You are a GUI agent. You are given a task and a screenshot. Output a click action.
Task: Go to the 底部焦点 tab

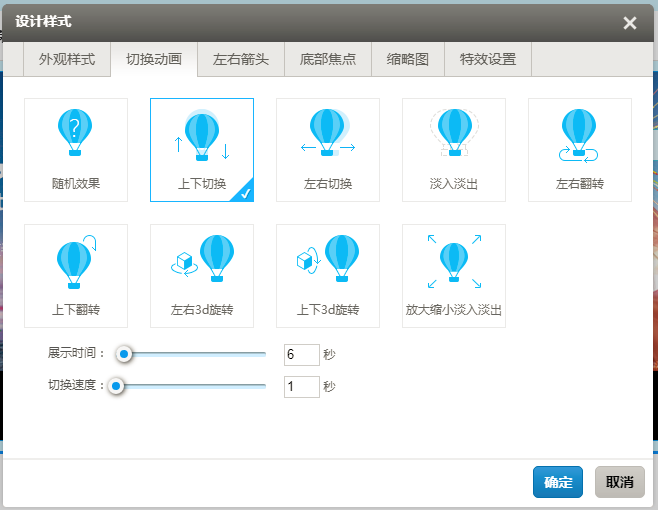click(328, 60)
